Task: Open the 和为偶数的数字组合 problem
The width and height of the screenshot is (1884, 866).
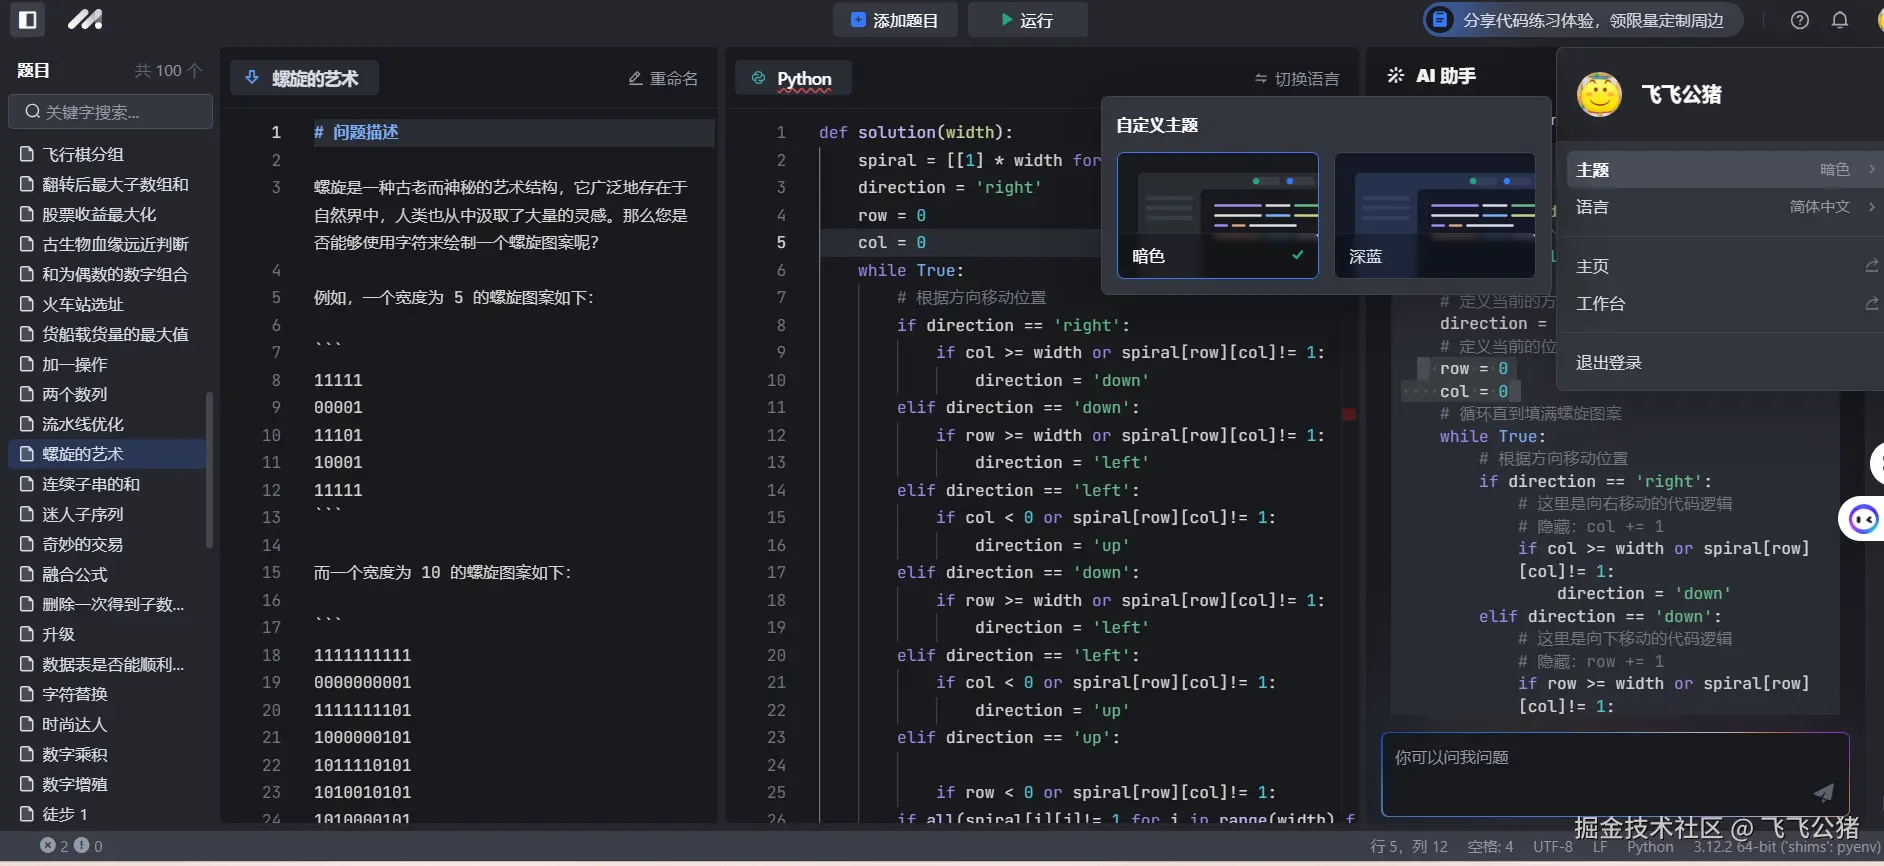Action: tap(108, 274)
